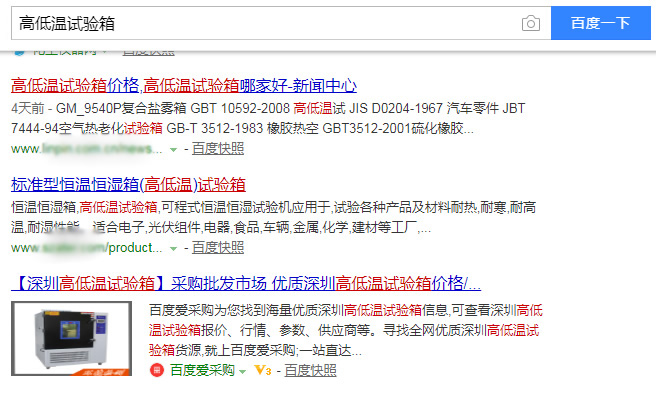
Task: Click the camera image-search icon
Action: point(530,23)
